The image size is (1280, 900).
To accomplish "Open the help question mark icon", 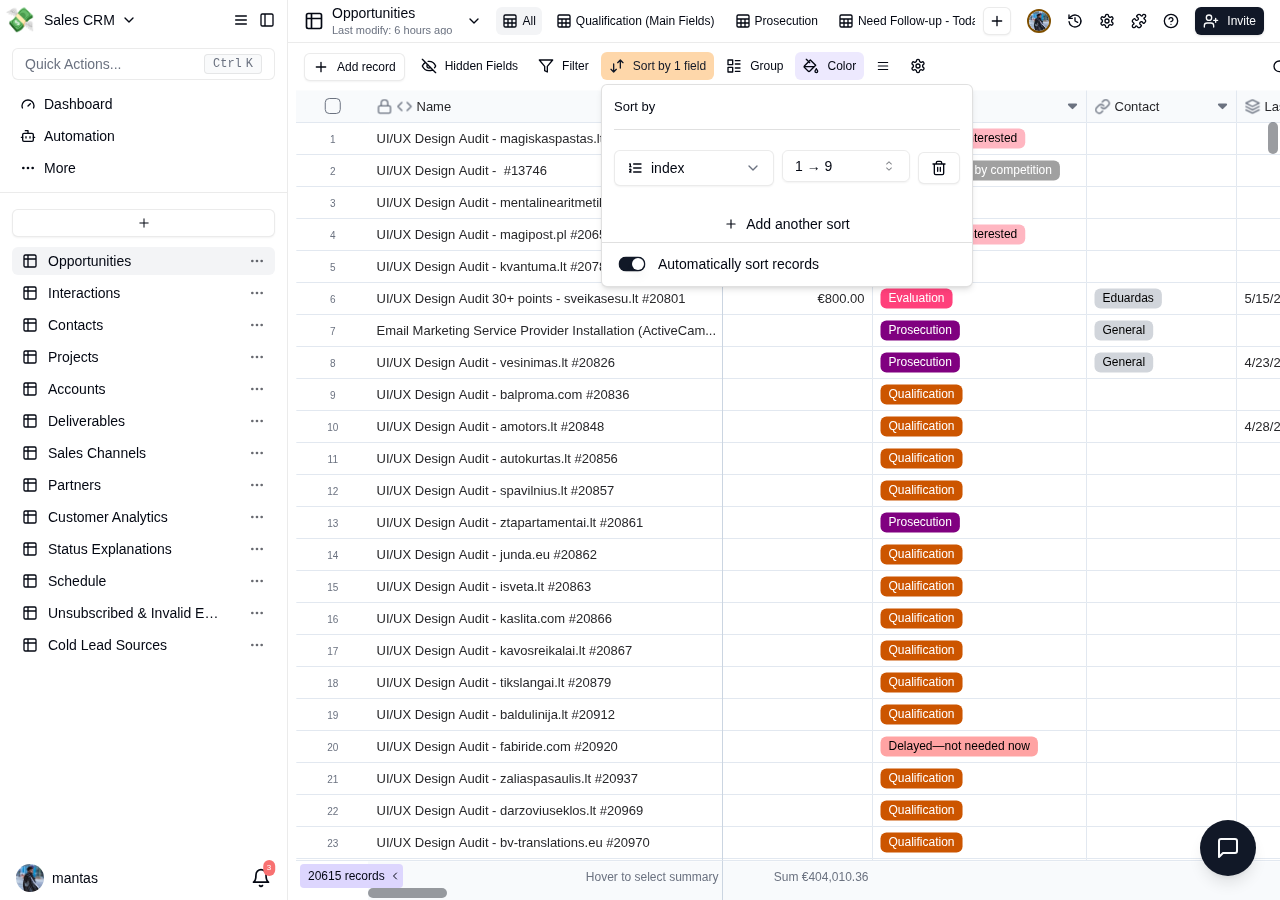I will coord(1171,21).
